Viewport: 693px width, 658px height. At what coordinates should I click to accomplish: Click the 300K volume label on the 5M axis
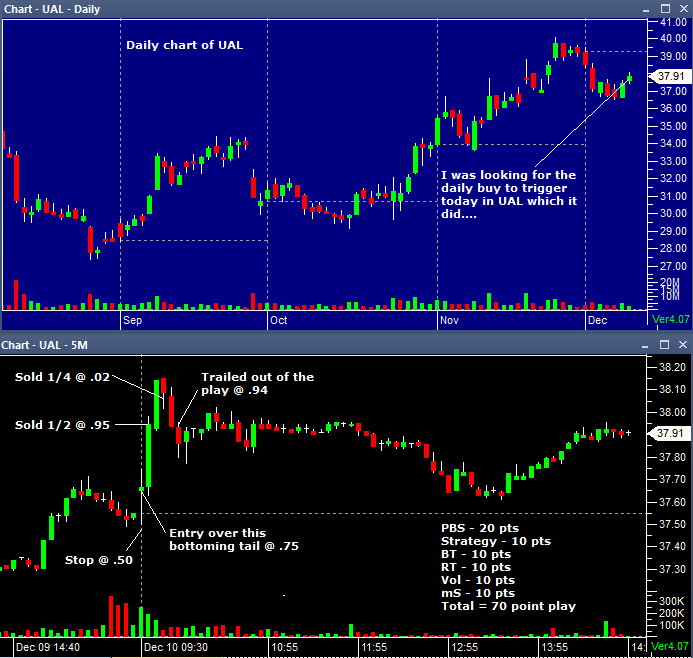tap(671, 601)
